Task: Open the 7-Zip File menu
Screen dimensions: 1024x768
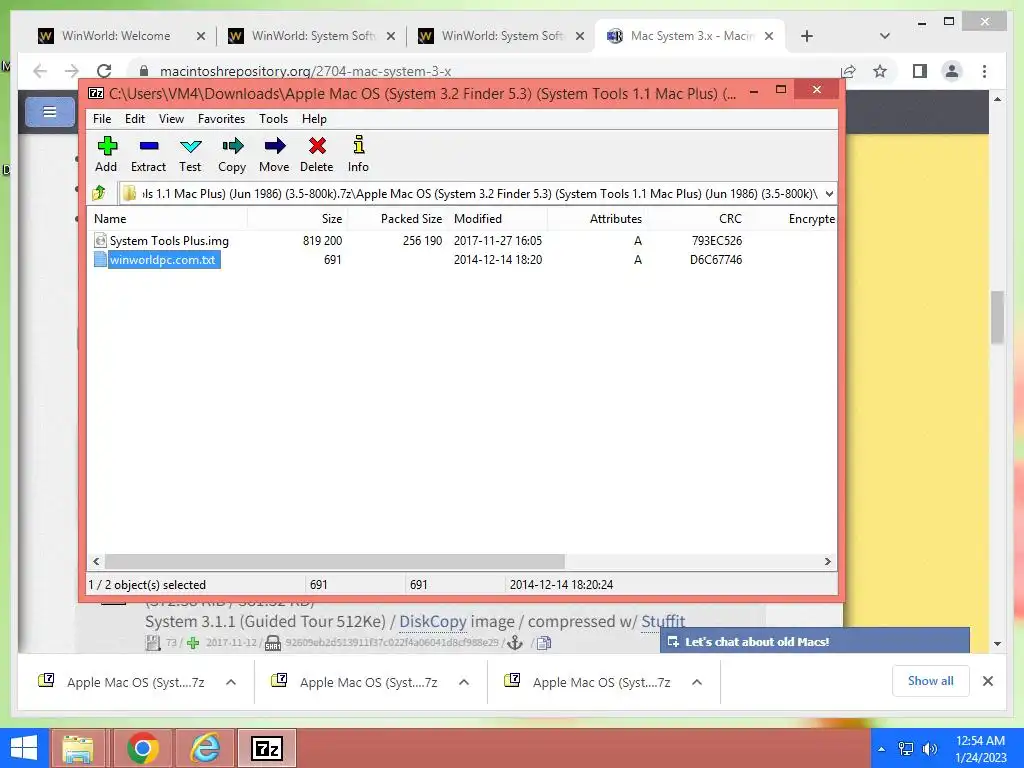Action: (102, 119)
